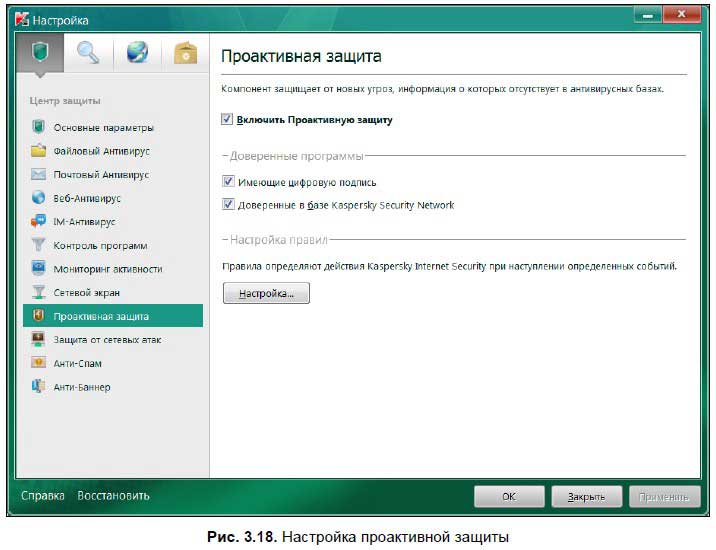
Task: Click the folder icon beside Файловый Антивирус
Action: click(38, 150)
